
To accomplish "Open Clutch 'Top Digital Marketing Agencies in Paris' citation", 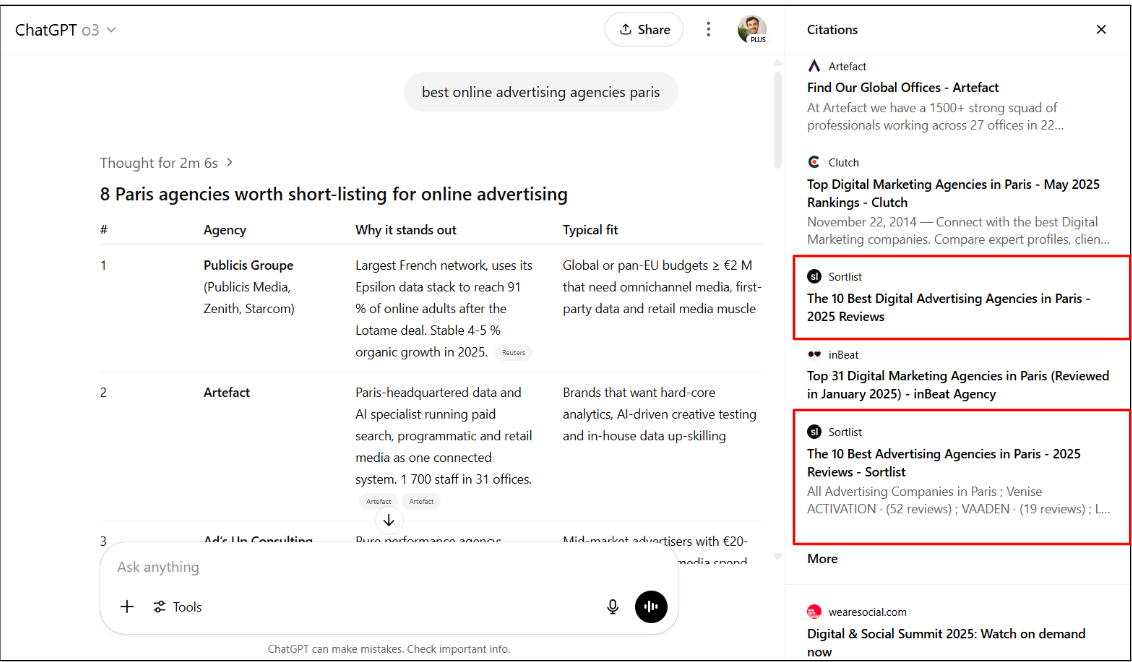I will [953, 193].
